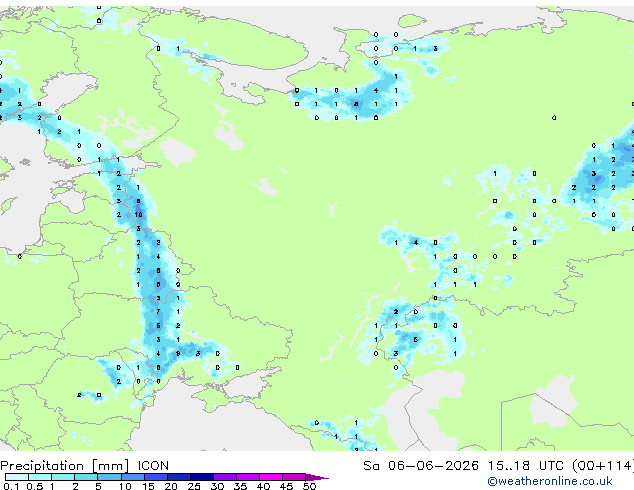Screen dimensions: 634x490
Task: Click the legend label '15'
Action: [148, 486]
